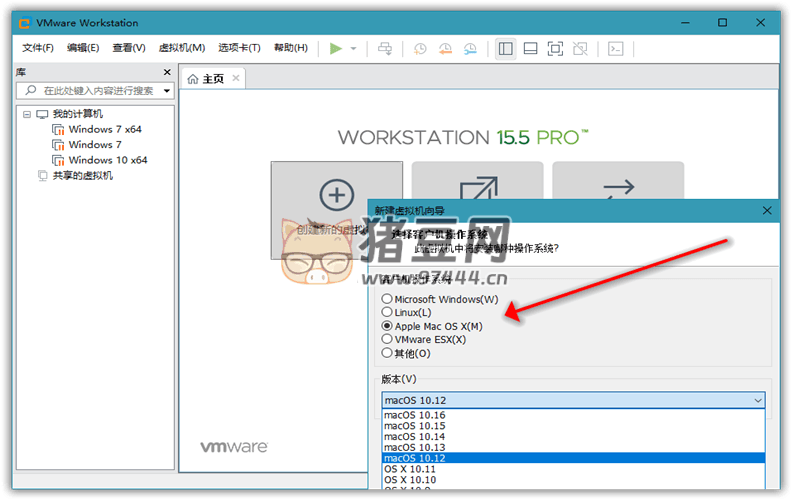Close the library panel with X
The height and width of the screenshot is (500, 792).
pyautogui.click(x=167, y=72)
